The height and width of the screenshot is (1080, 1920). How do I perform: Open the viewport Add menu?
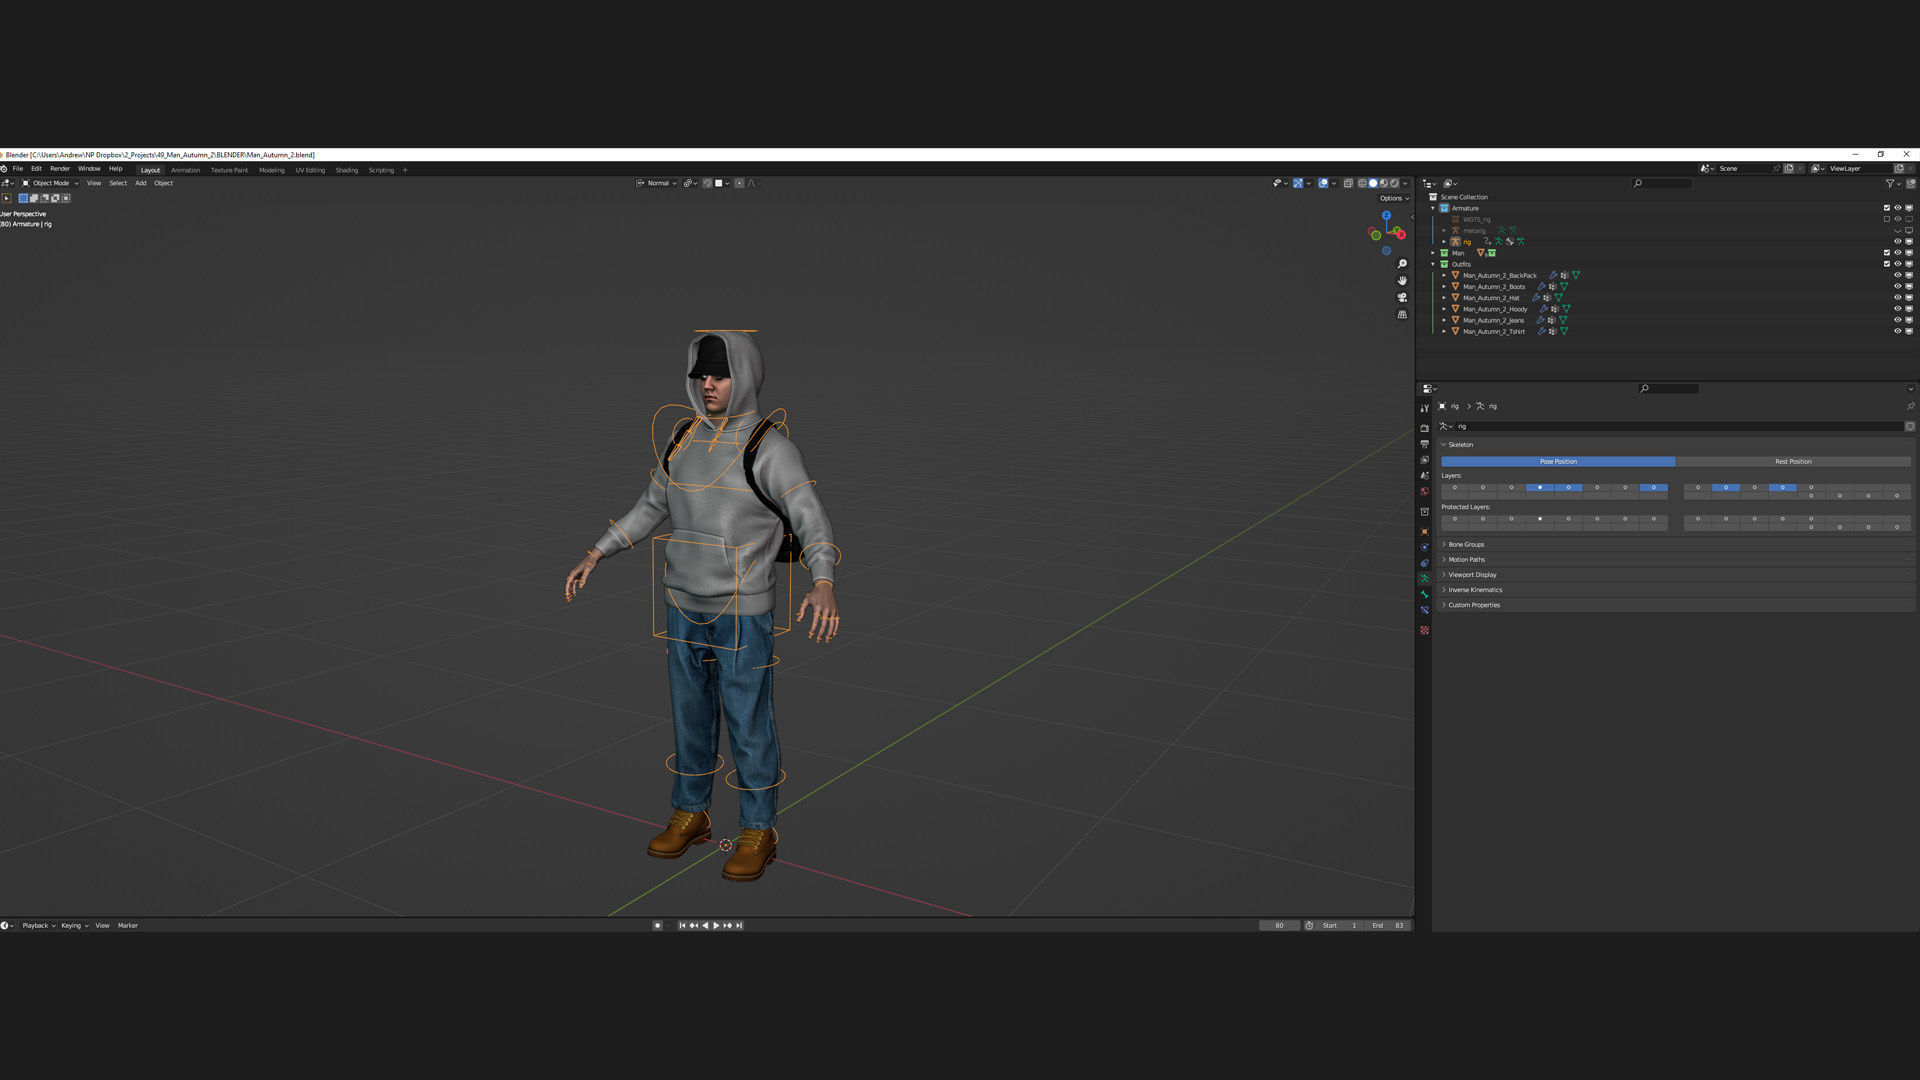click(141, 183)
